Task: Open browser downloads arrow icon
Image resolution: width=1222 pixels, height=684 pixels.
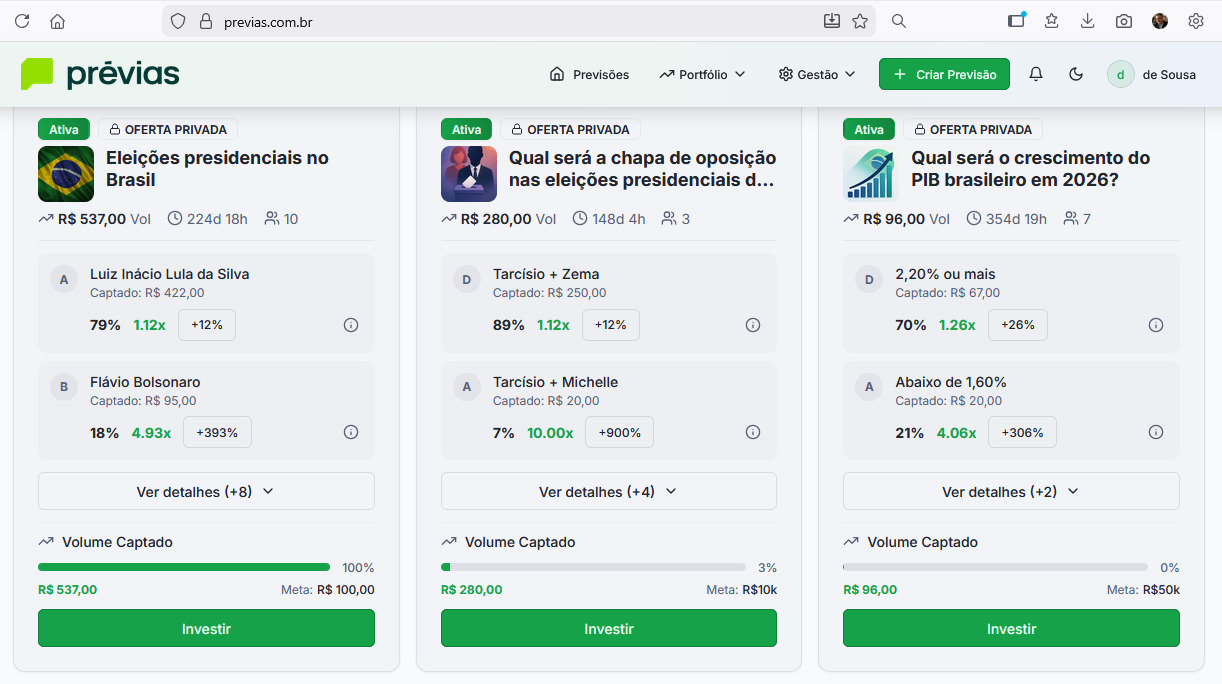Action: click(1088, 21)
